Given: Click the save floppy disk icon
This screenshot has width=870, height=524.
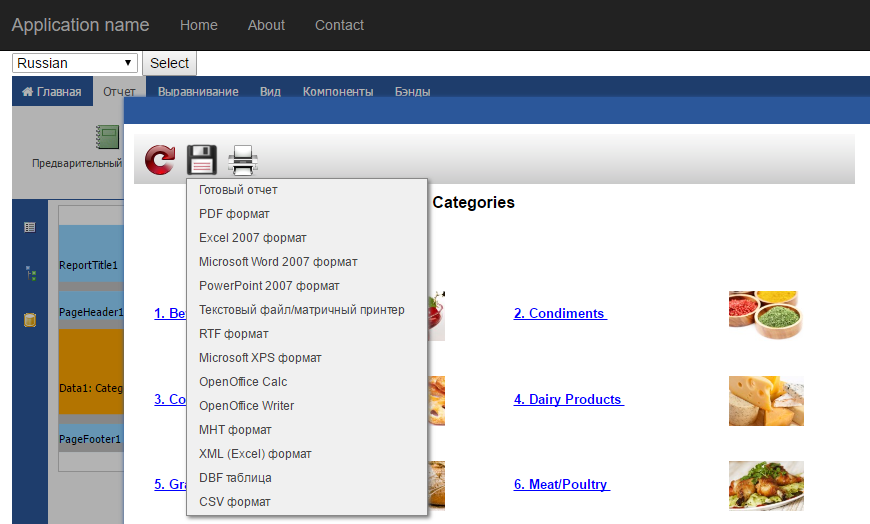Looking at the screenshot, I should pyautogui.click(x=201, y=160).
